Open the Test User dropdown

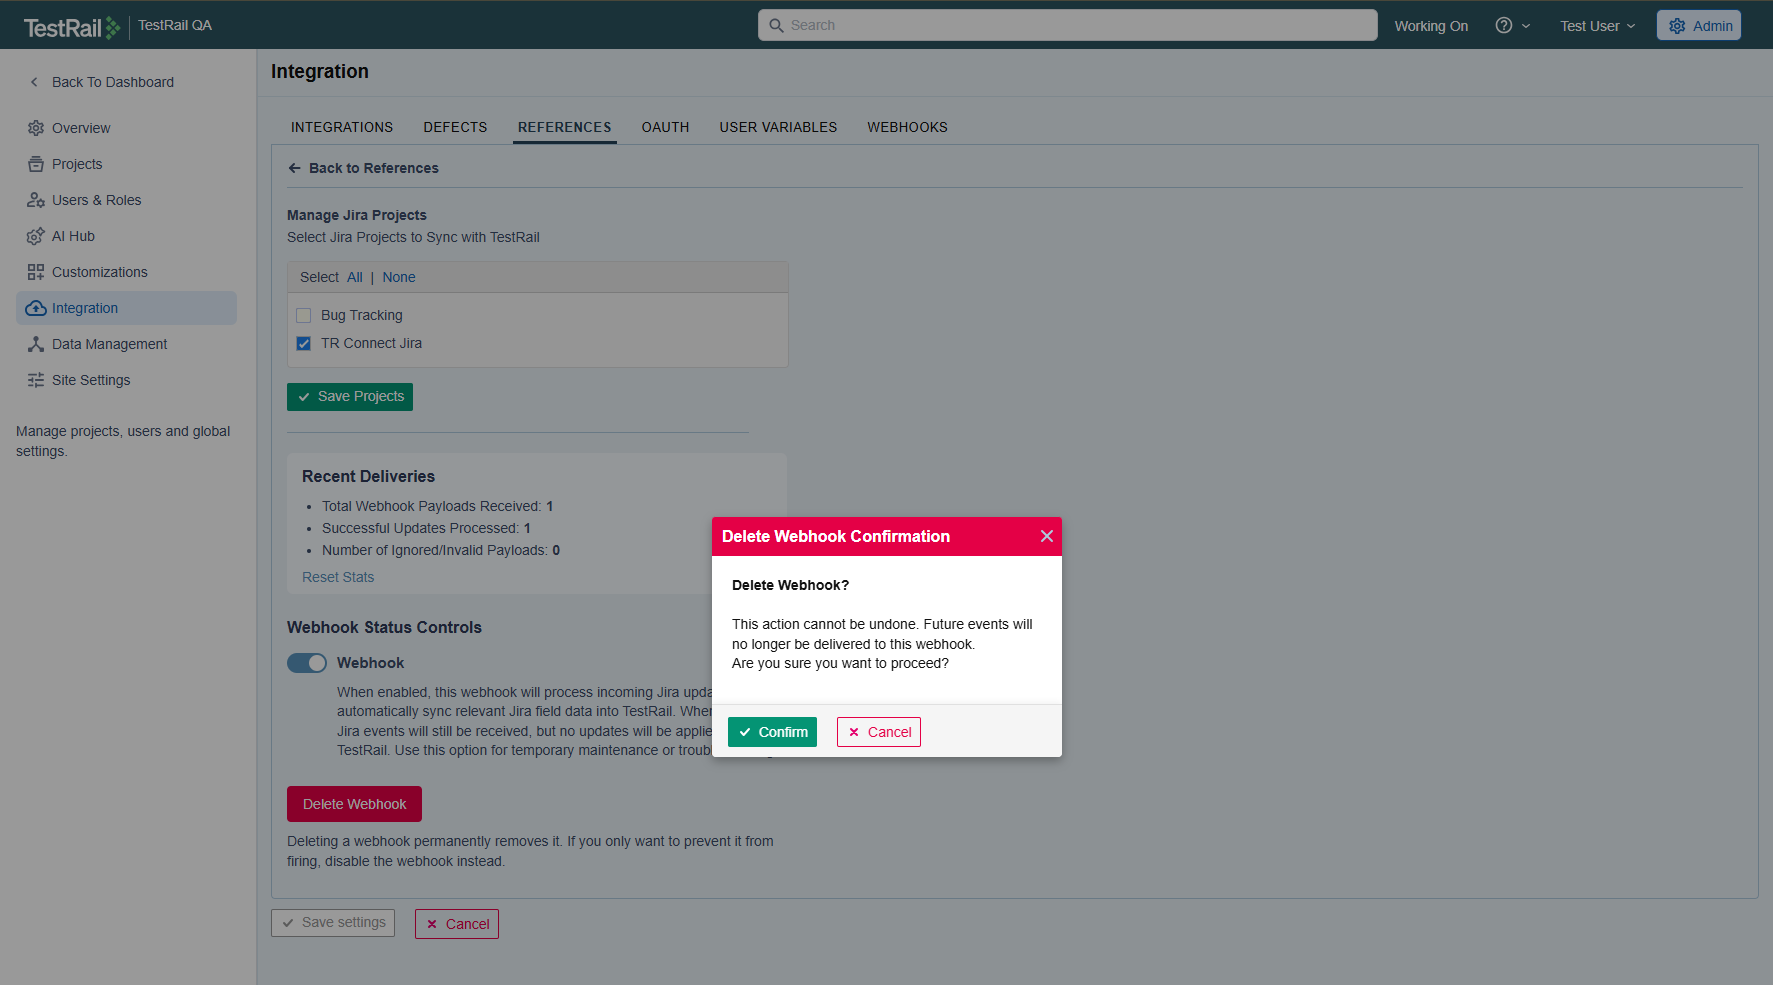point(1597,26)
